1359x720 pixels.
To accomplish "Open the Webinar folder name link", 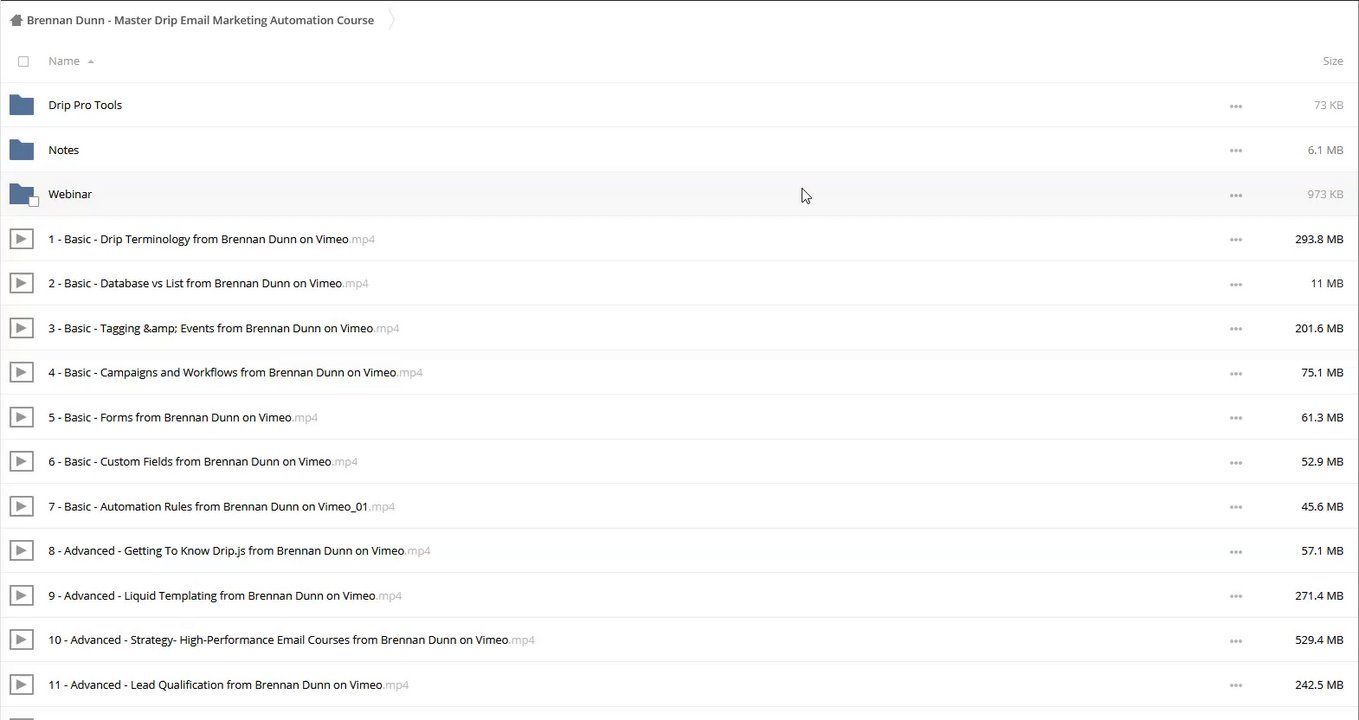I will [x=70, y=194].
